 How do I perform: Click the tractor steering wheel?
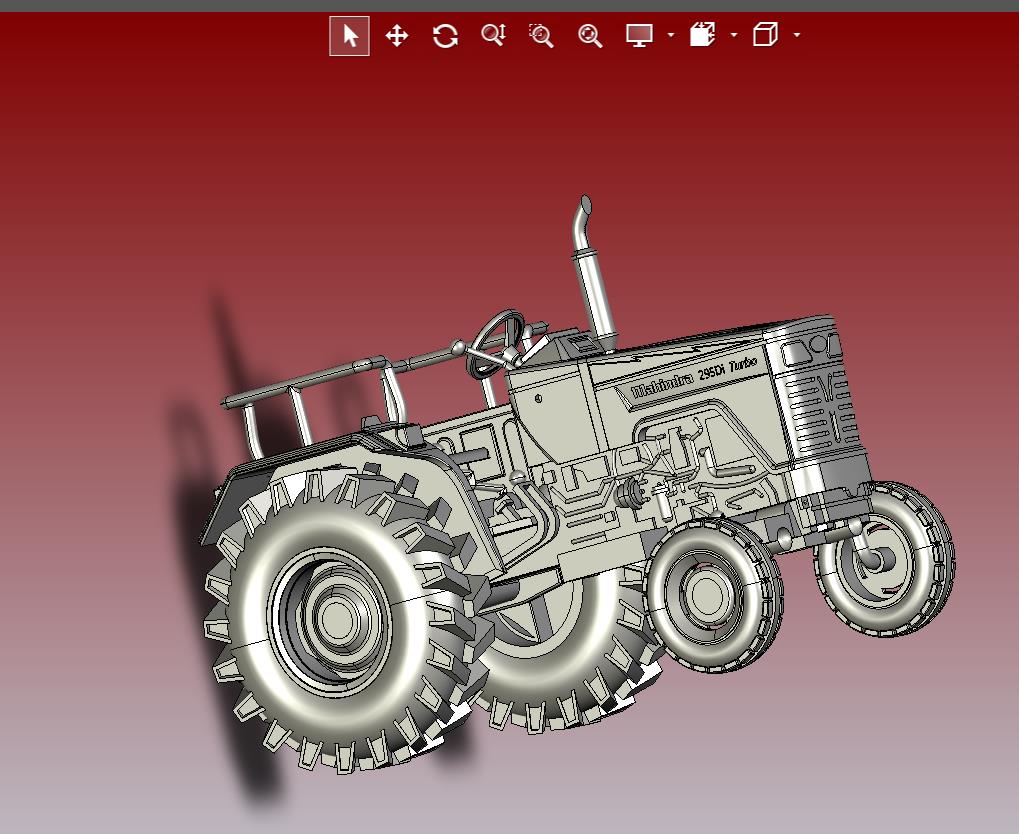click(497, 343)
